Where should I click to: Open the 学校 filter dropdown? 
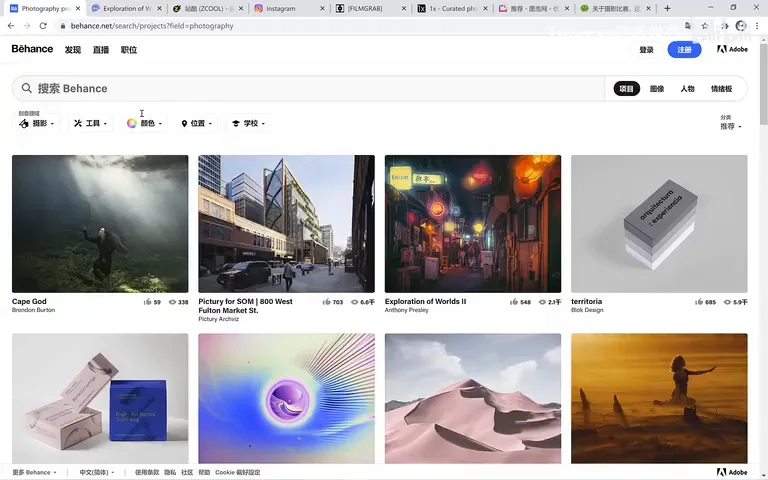tap(249, 123)
